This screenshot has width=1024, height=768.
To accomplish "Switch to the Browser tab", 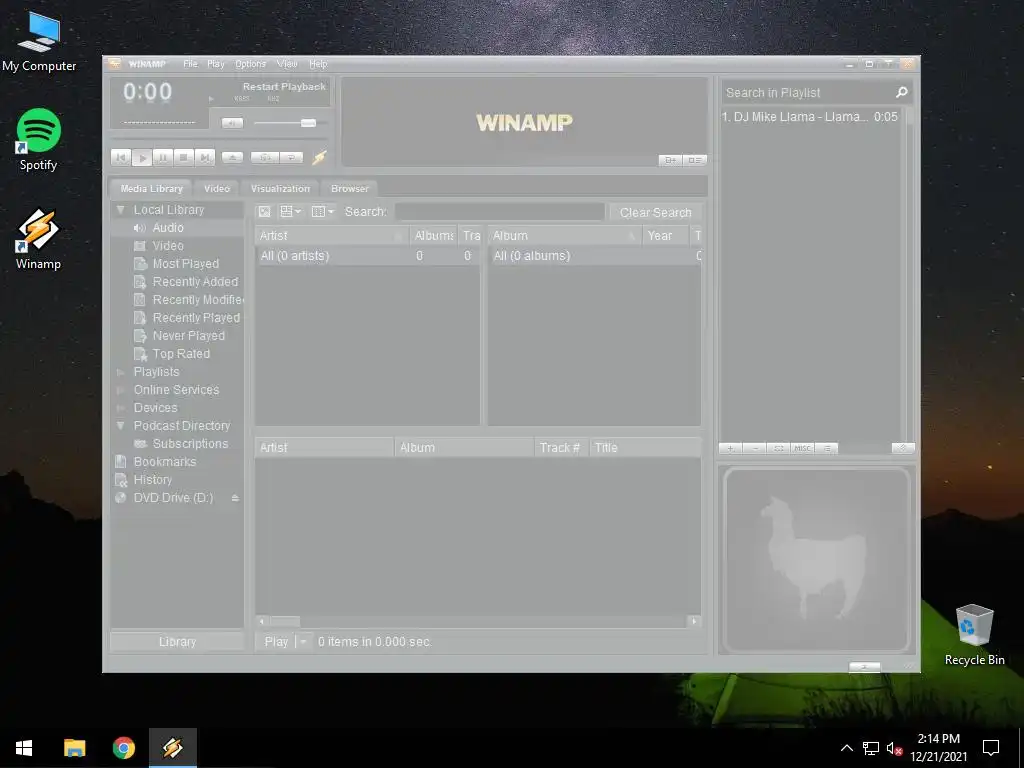I will pyautogui.click(x=349, y=188).
